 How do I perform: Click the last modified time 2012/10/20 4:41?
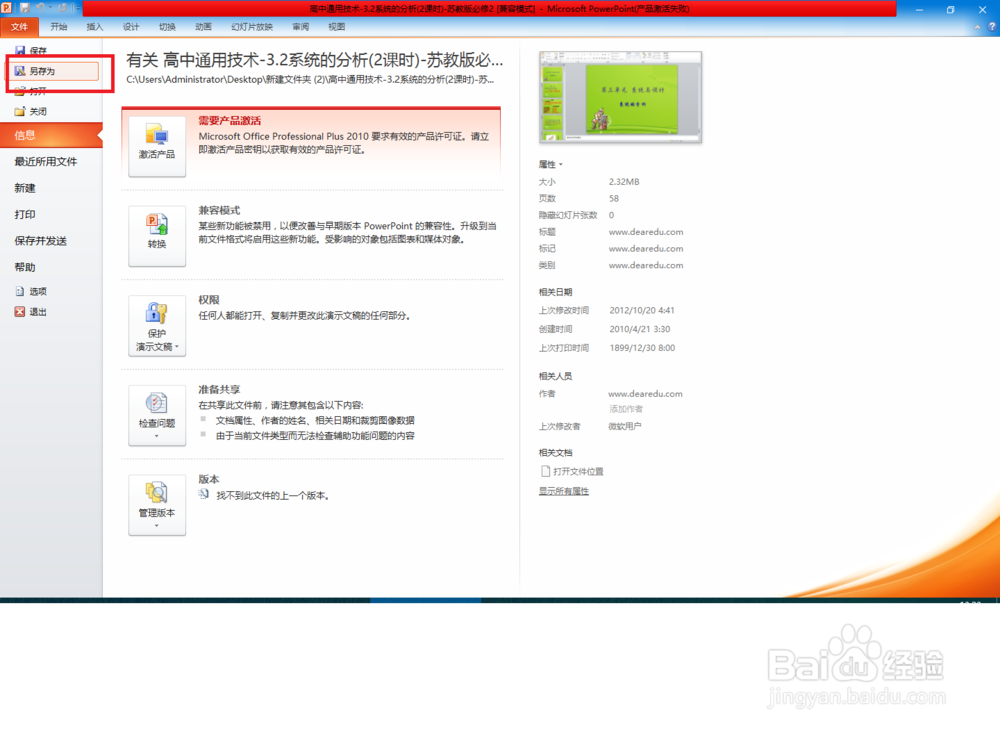pyautogui.click(x=642, y=311)
